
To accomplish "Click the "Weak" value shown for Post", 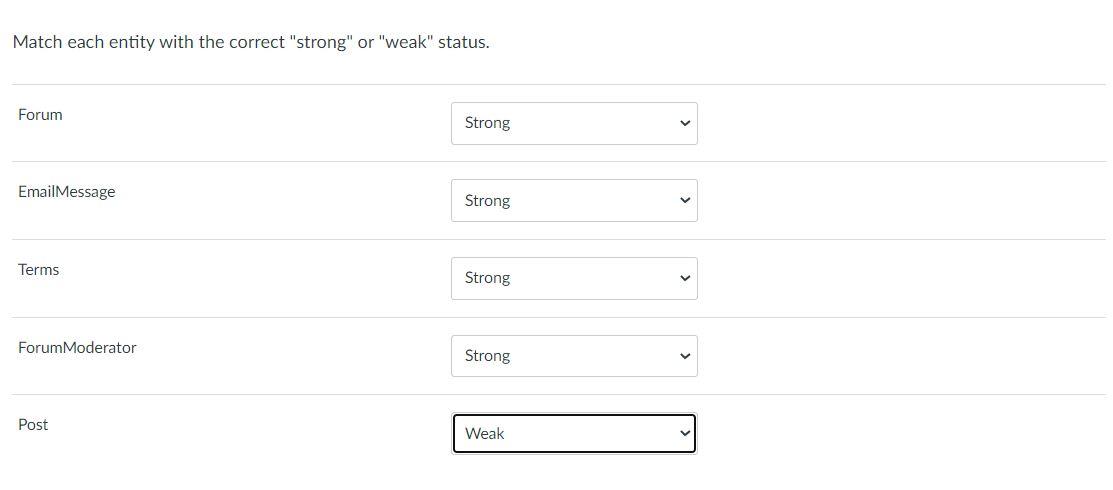I will pyautogui.click(x=485, y=434).
